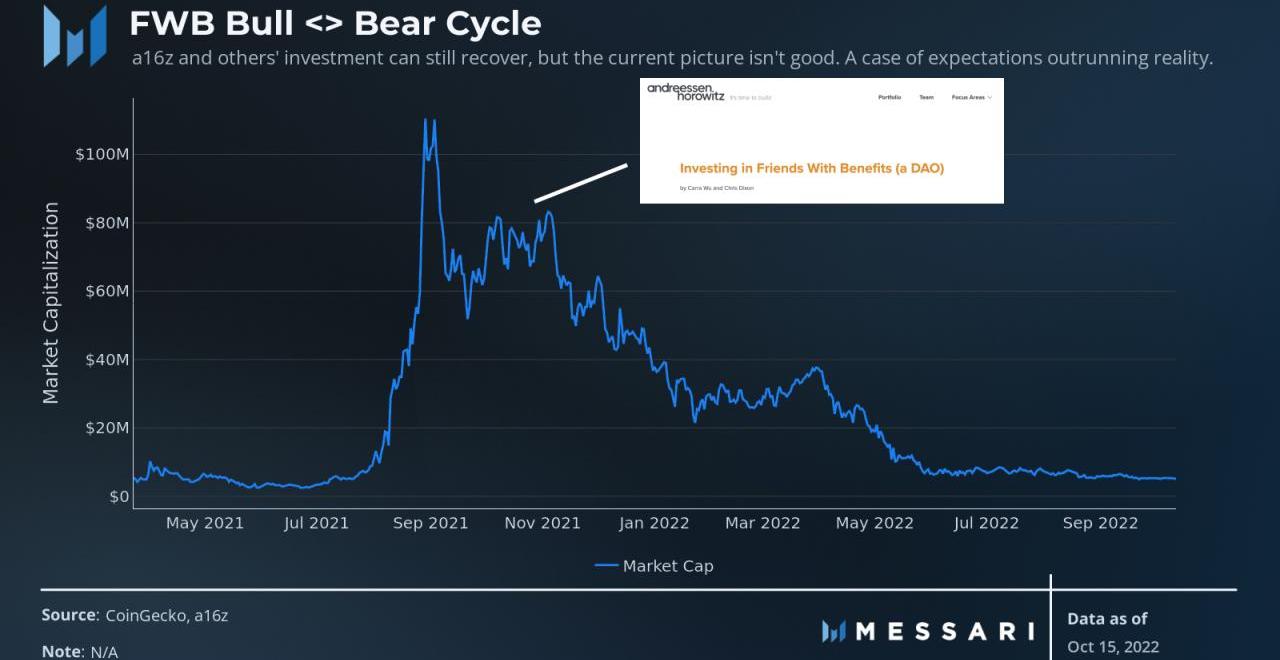Viewport: 1280px width, 660px height.
Task: Click the Jan 2022 x-axis label
Action: (654, 523)
